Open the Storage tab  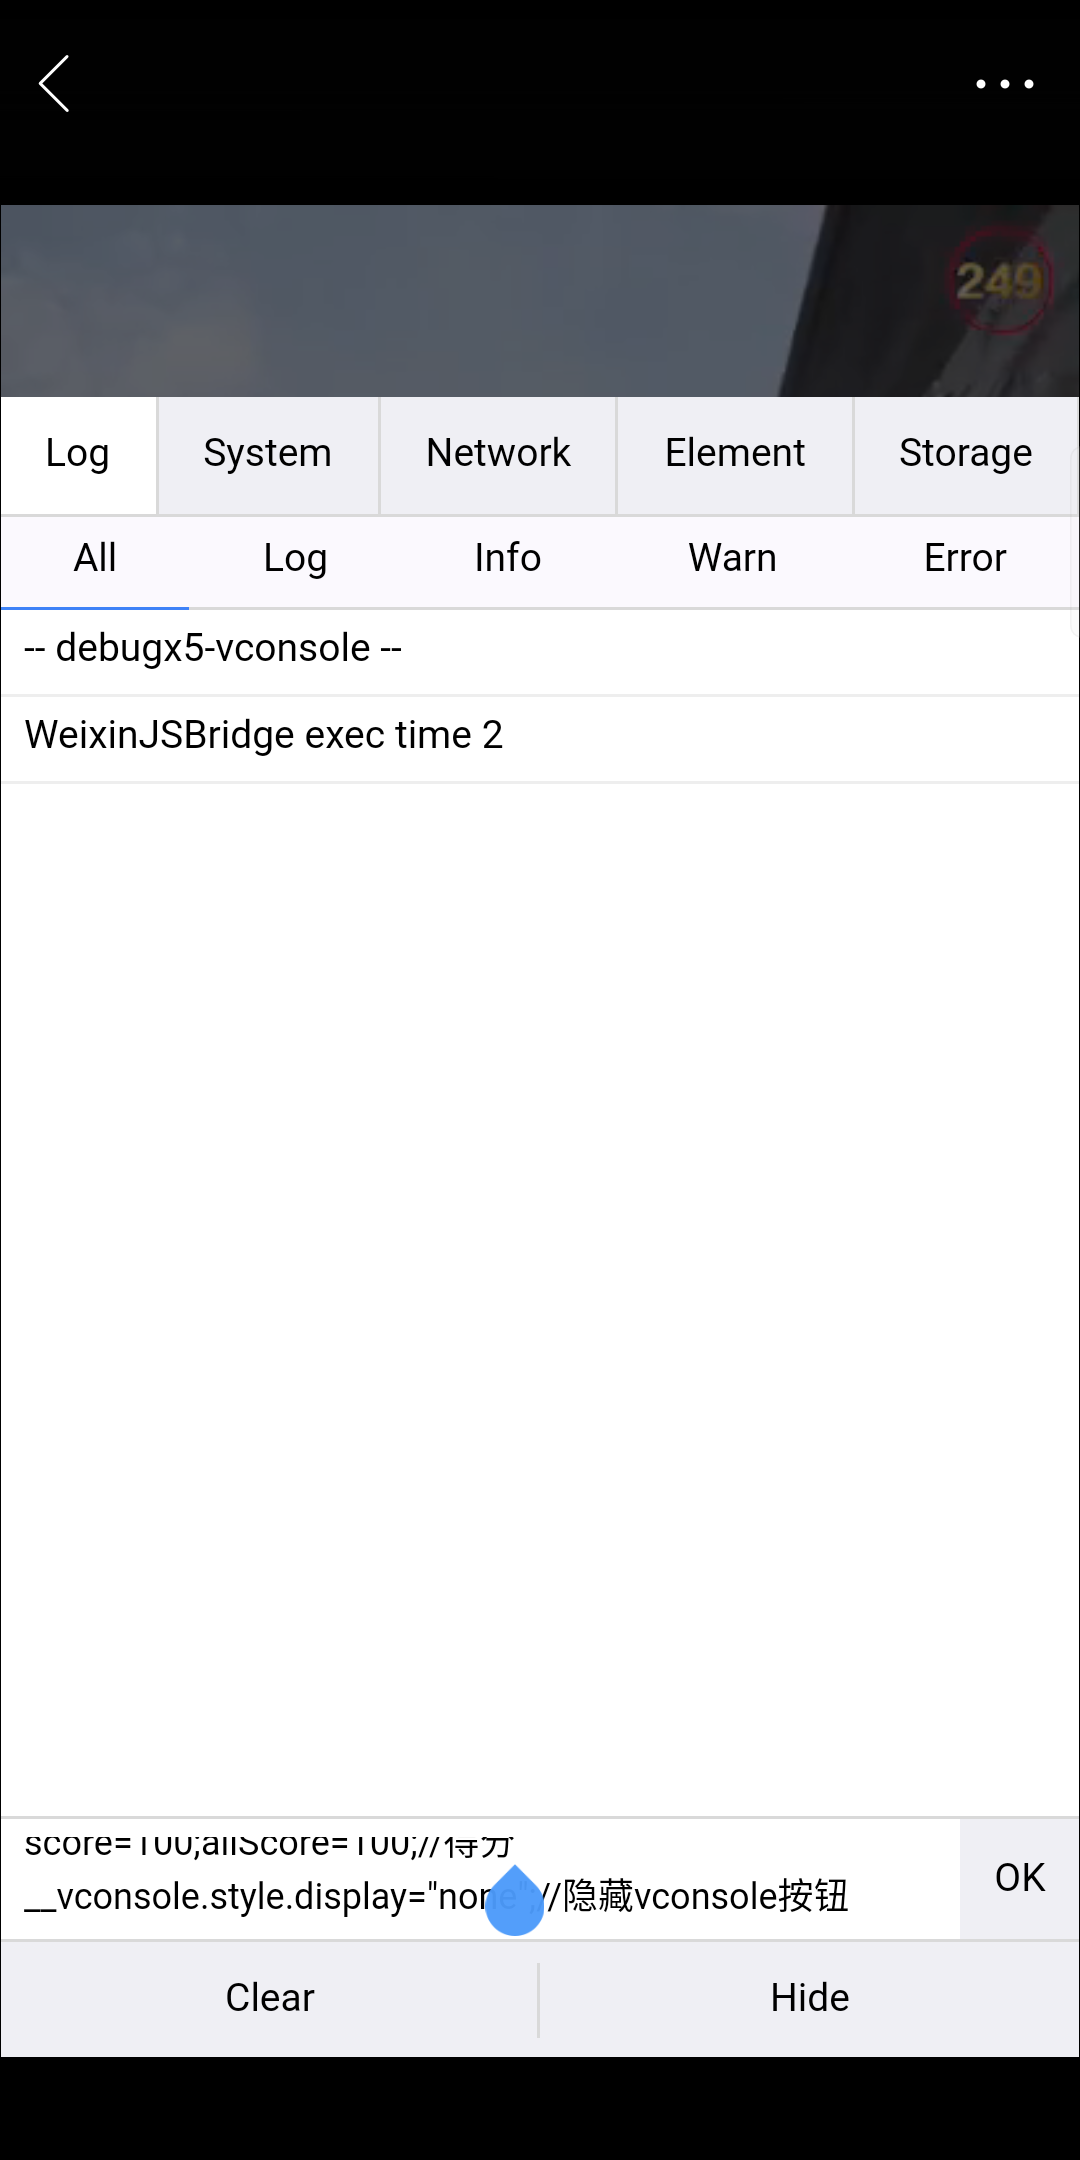pos(965,454)
